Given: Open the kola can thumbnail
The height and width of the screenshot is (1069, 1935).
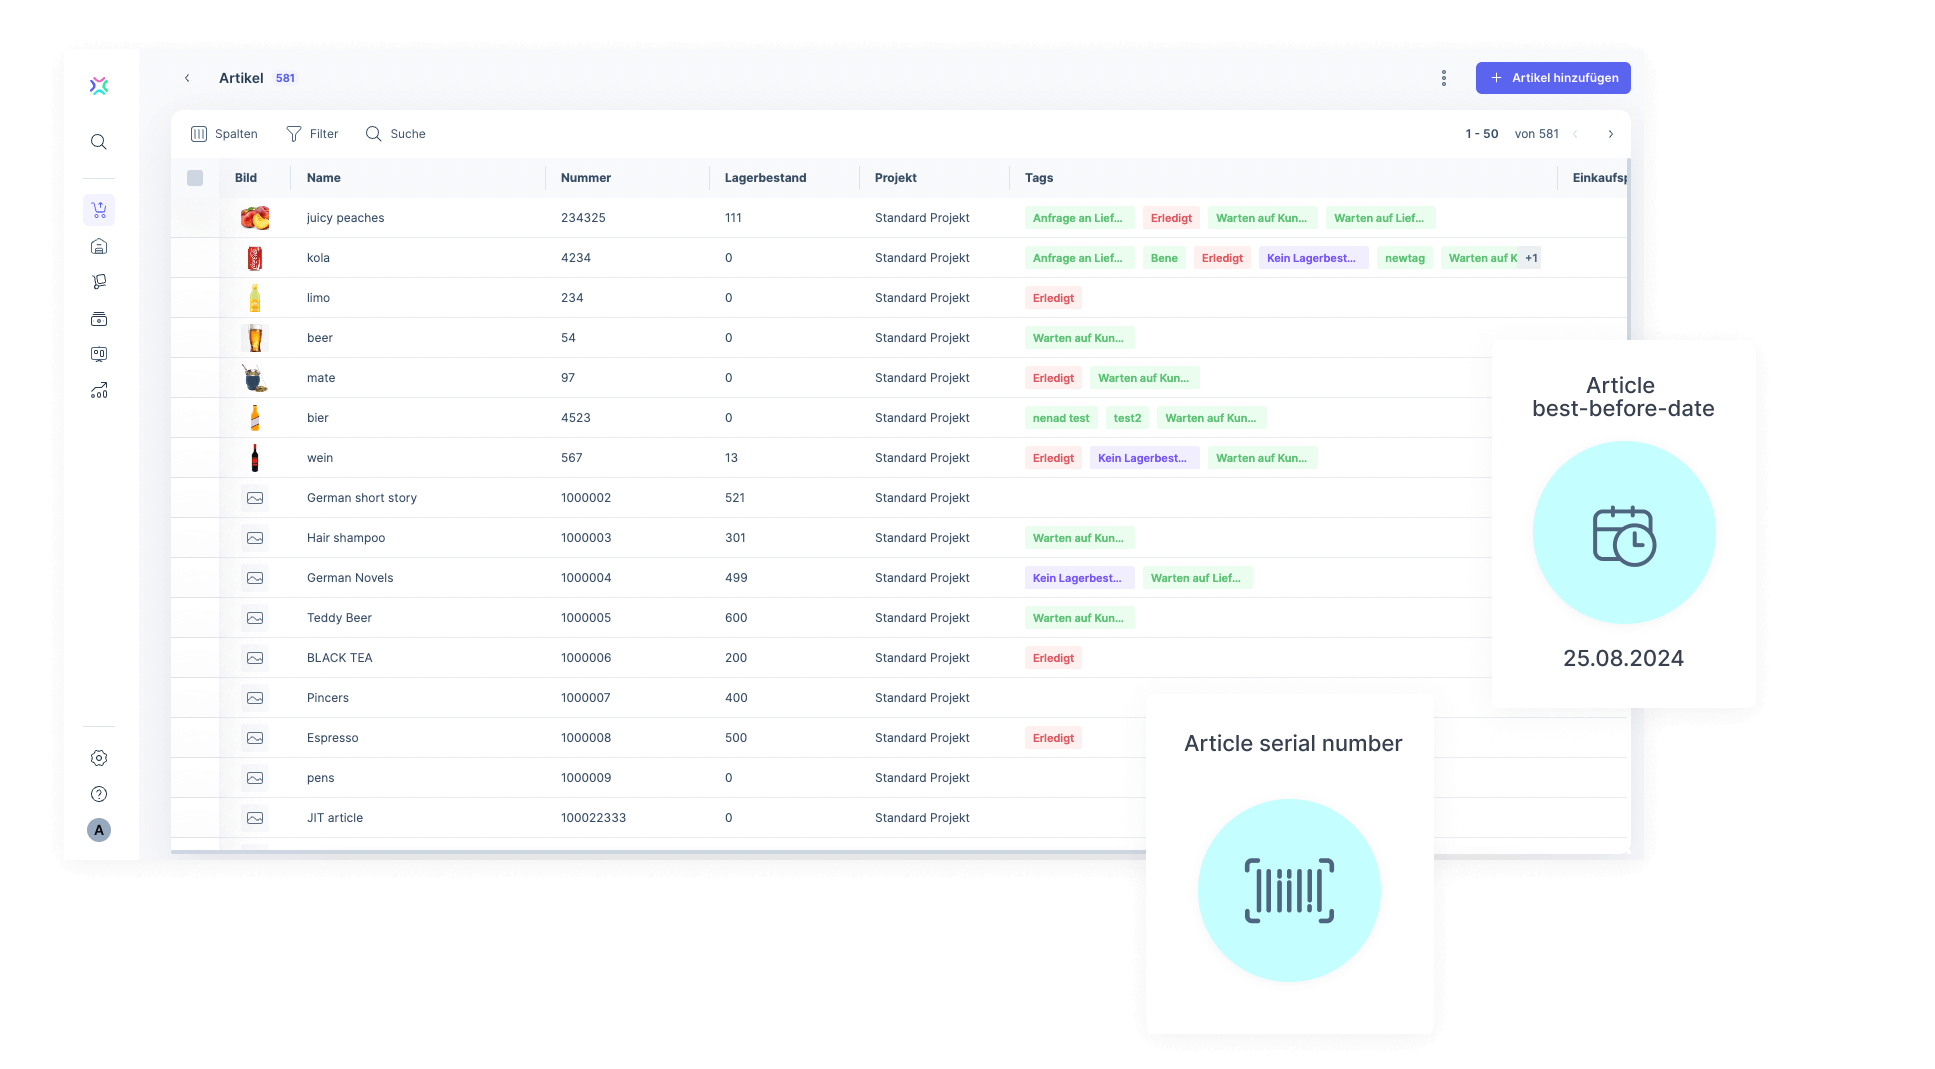Looking at the screenshot, I should pyautogui.click(x=255, y=258).
